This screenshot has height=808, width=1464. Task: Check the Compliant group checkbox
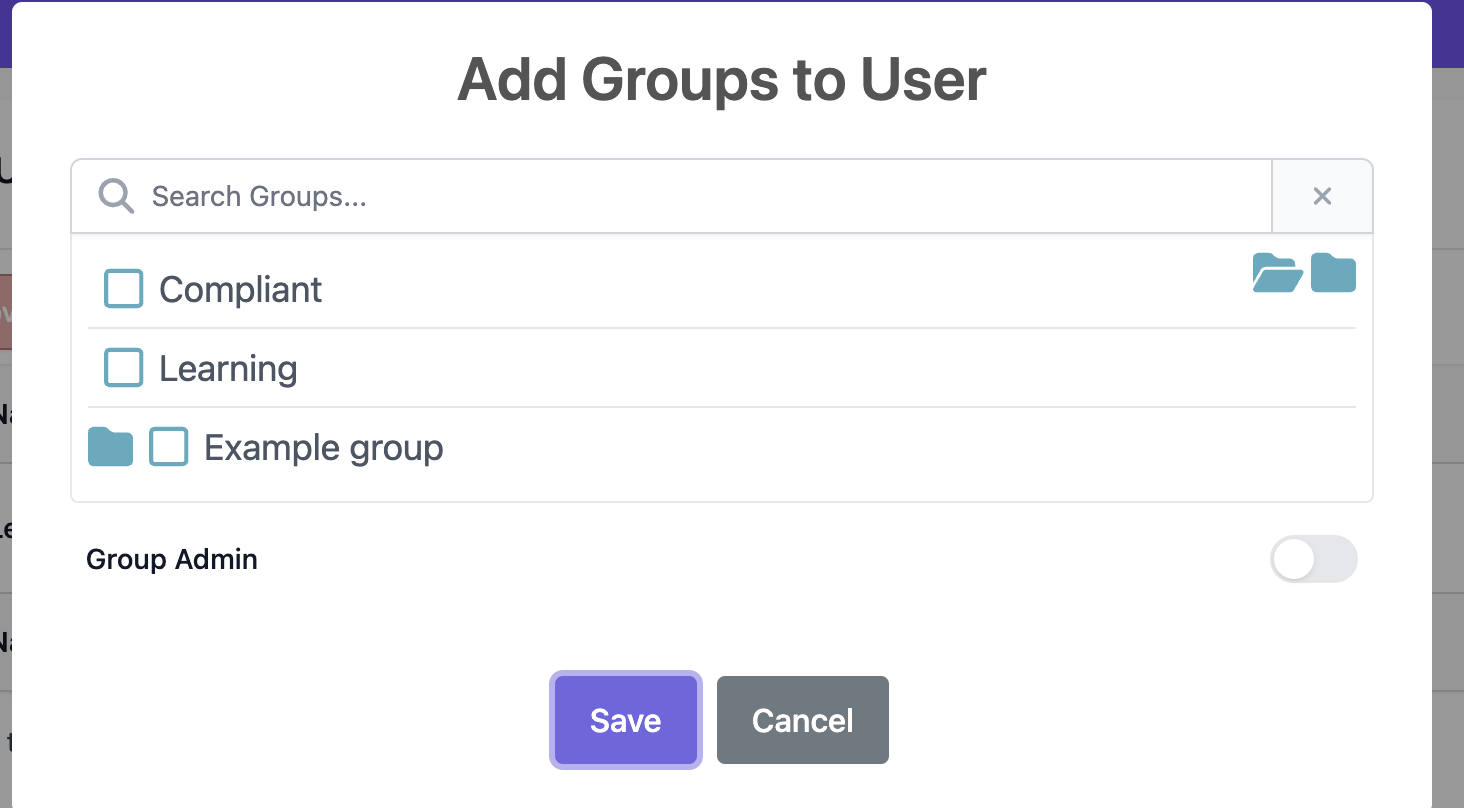click(x=122, y=288)
